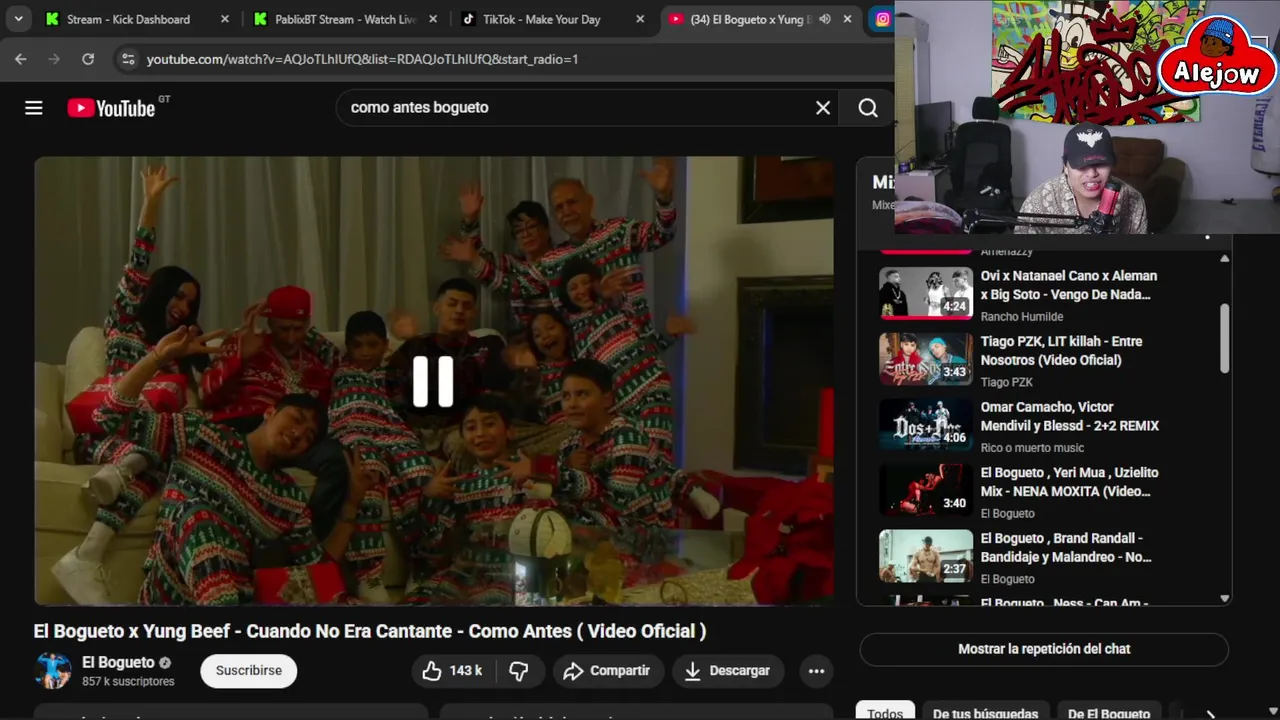1280x720 pixels.
Task: Switch to the Instagram tab
Action: coord(882,19)
